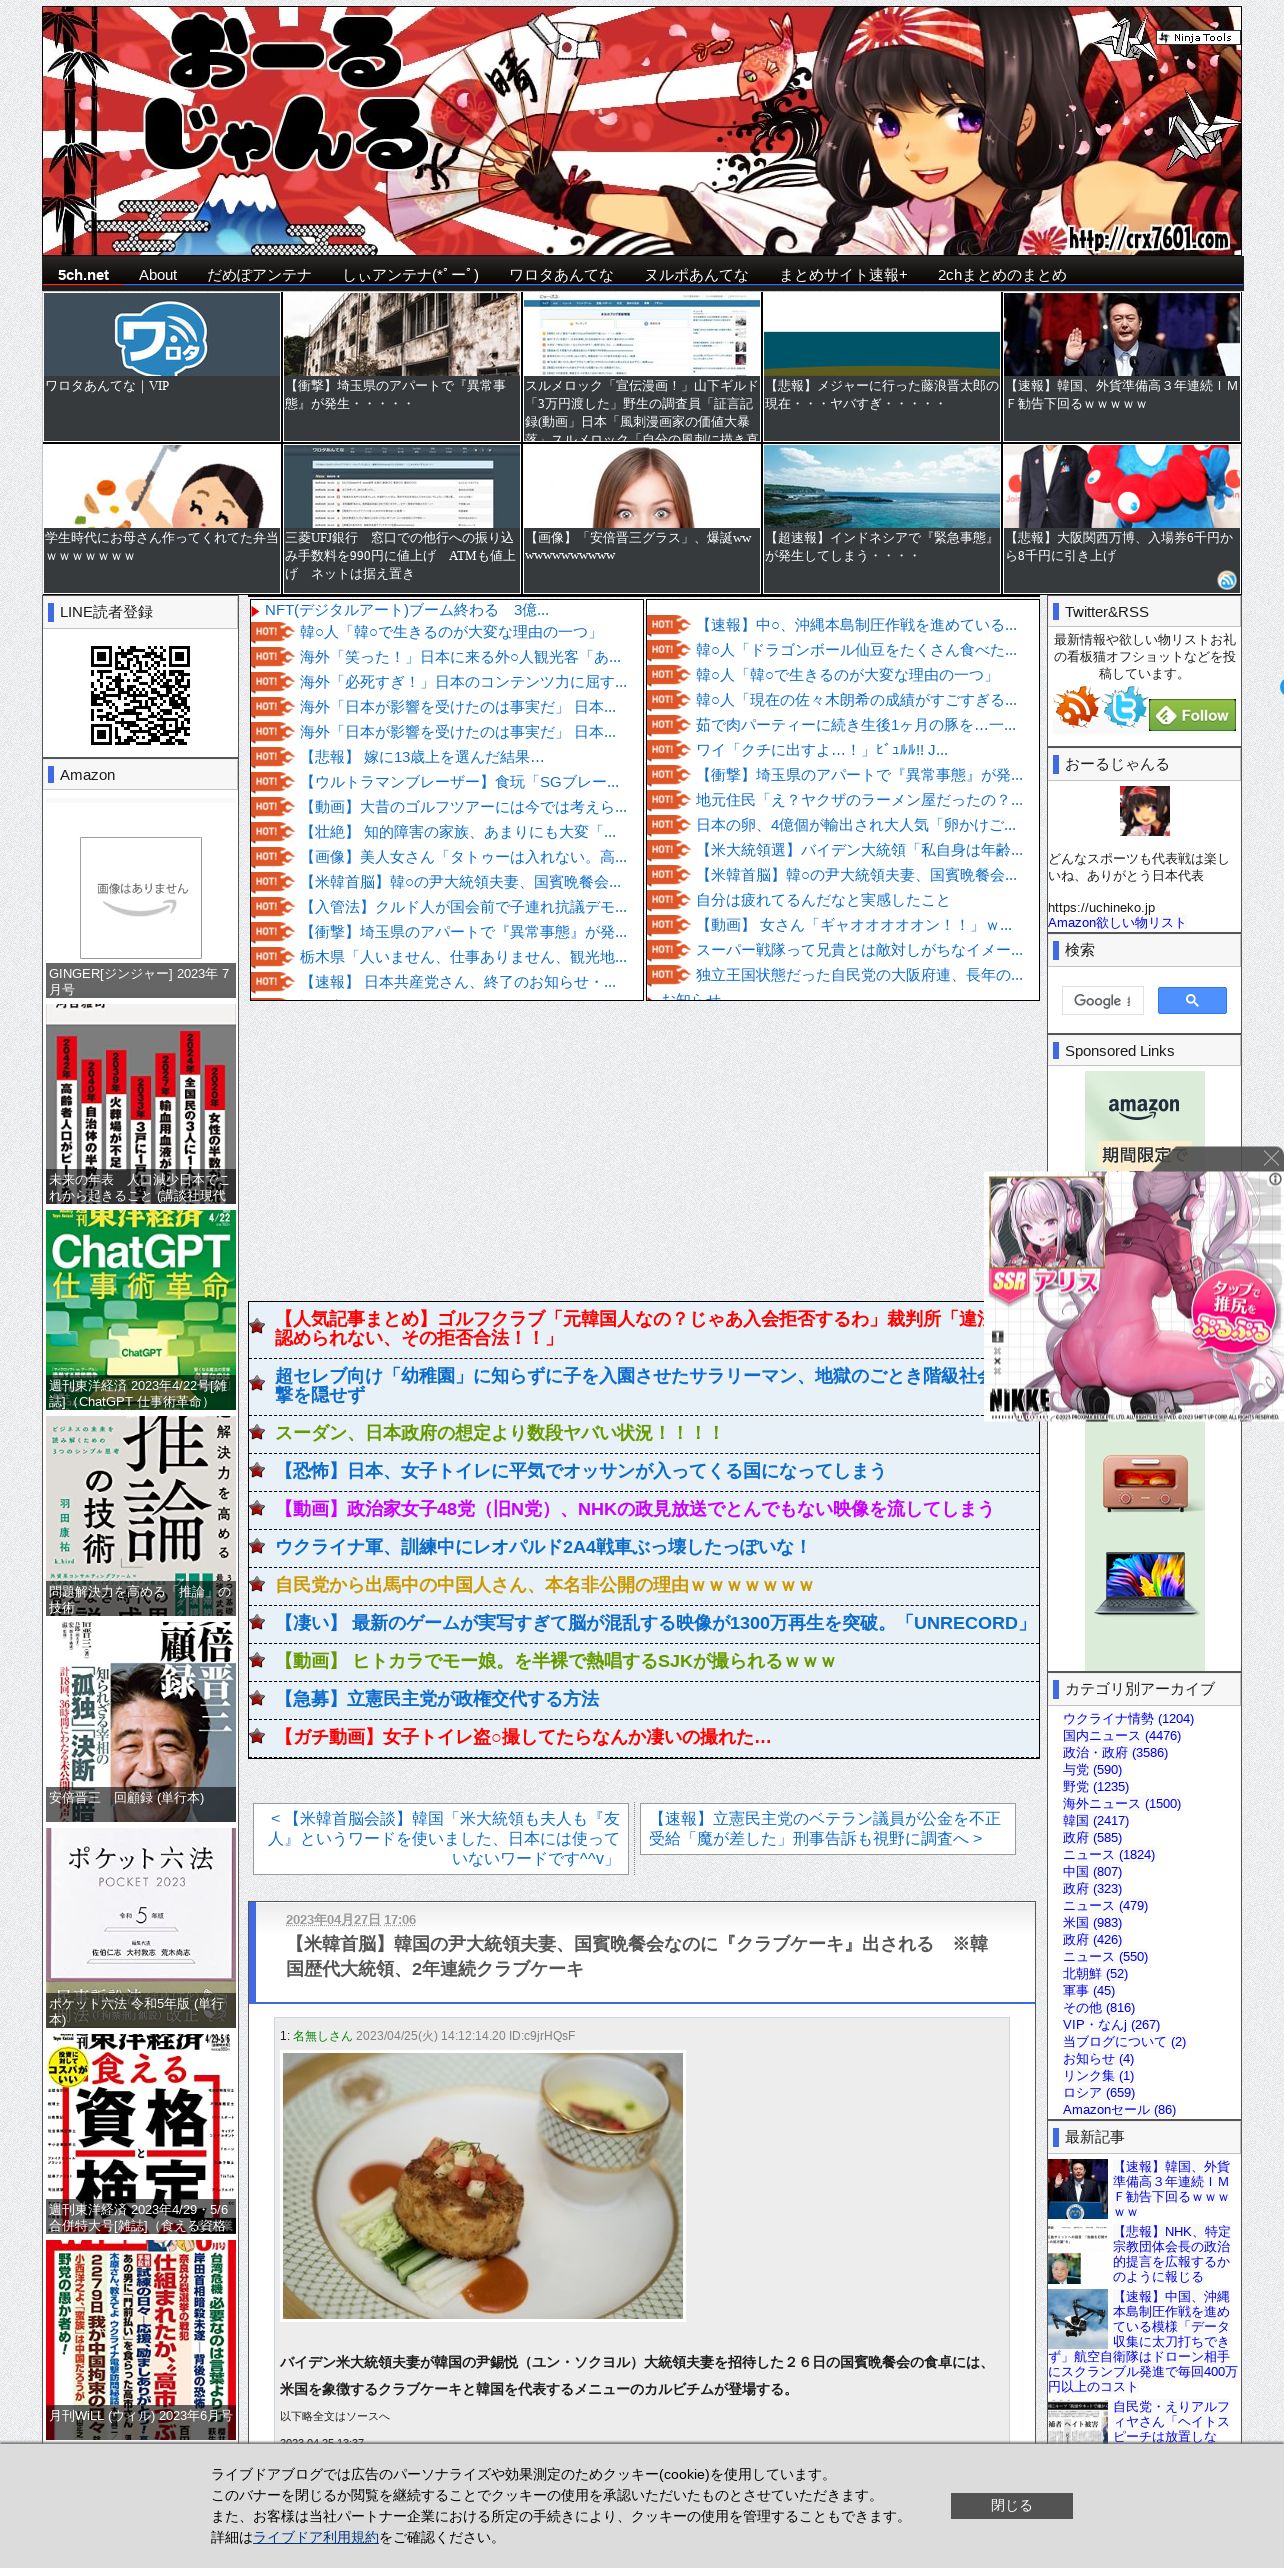Open the Amazon欲しい物リスト link
1284x2568 pixels.
pyautogui.click(x=1116, y=923)
